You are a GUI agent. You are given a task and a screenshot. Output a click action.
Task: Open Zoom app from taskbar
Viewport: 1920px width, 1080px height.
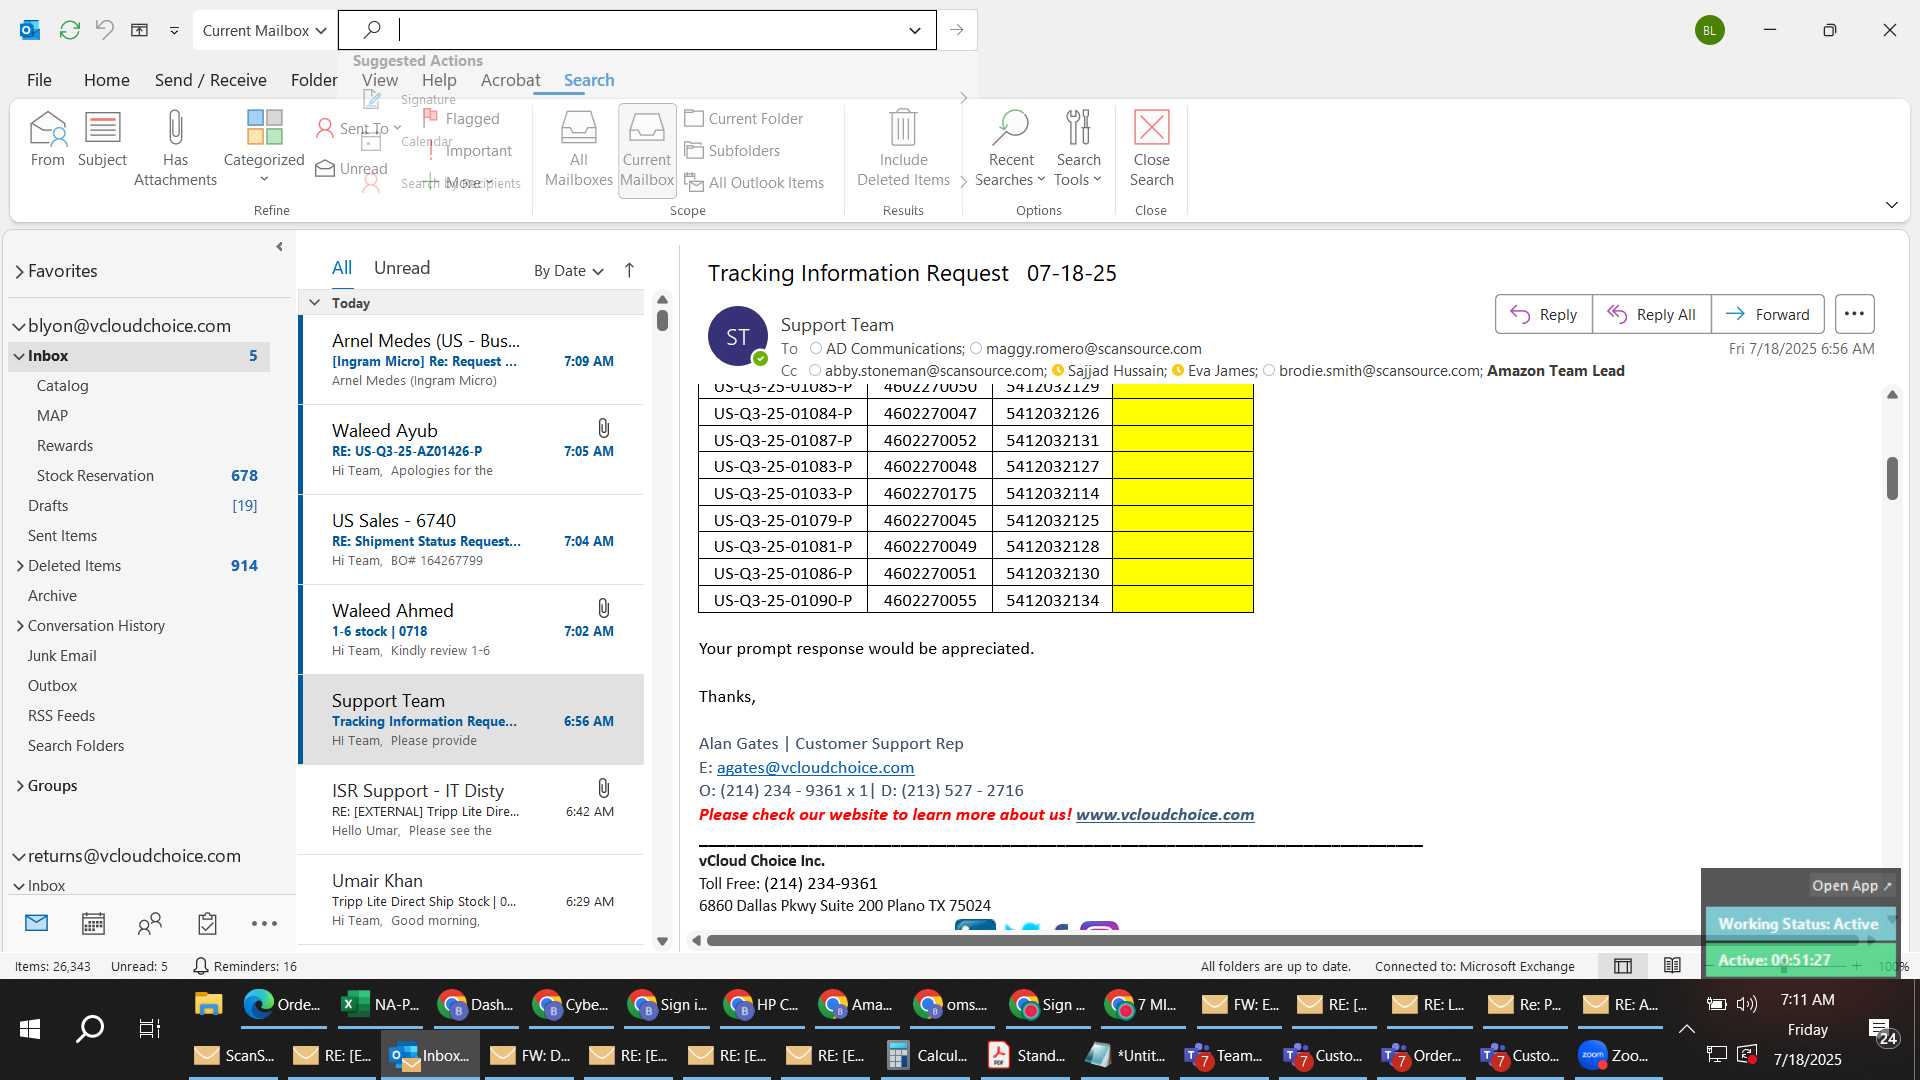(x=1614, y=1055)
